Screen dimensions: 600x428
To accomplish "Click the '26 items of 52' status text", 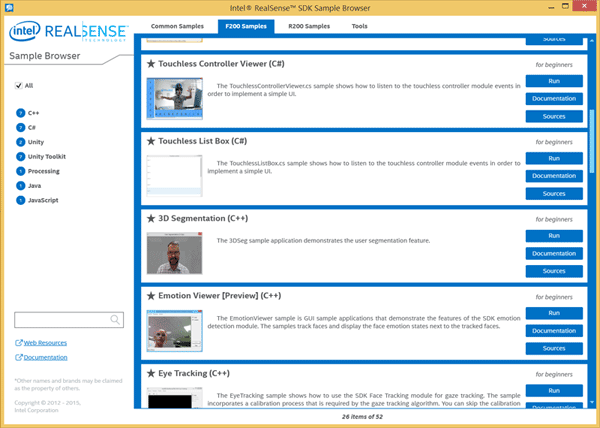I will point(362,417).
